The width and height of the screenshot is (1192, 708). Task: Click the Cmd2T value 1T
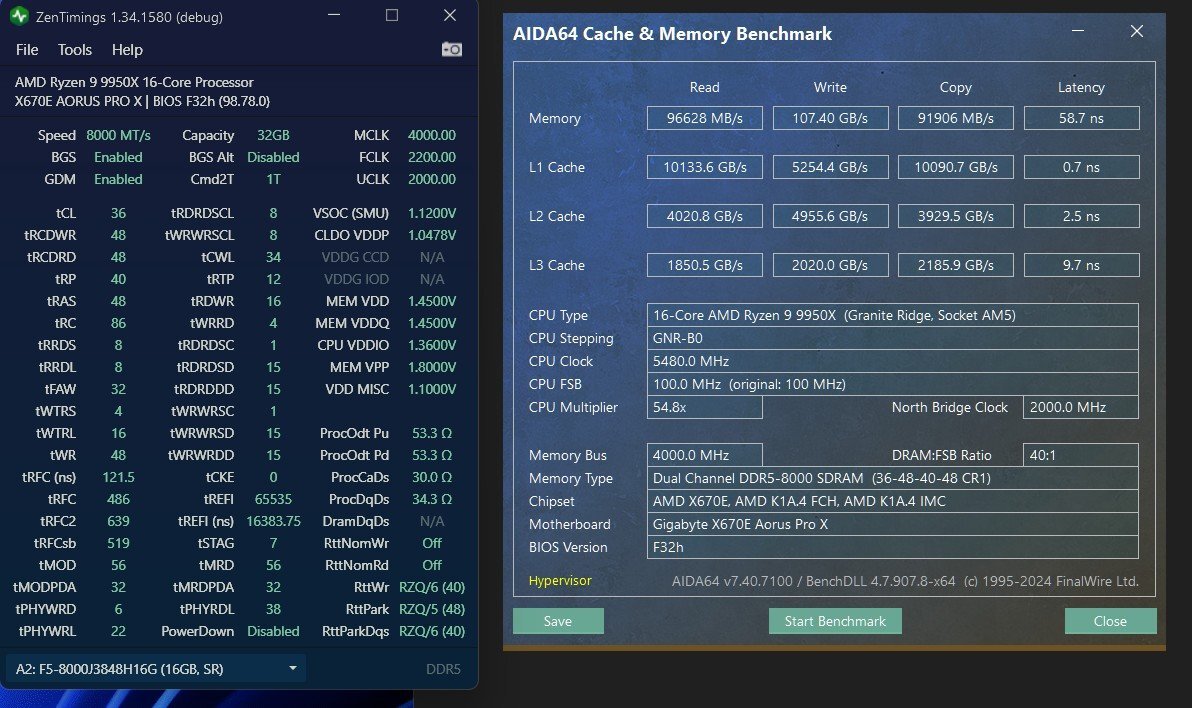tap(273, 179)
